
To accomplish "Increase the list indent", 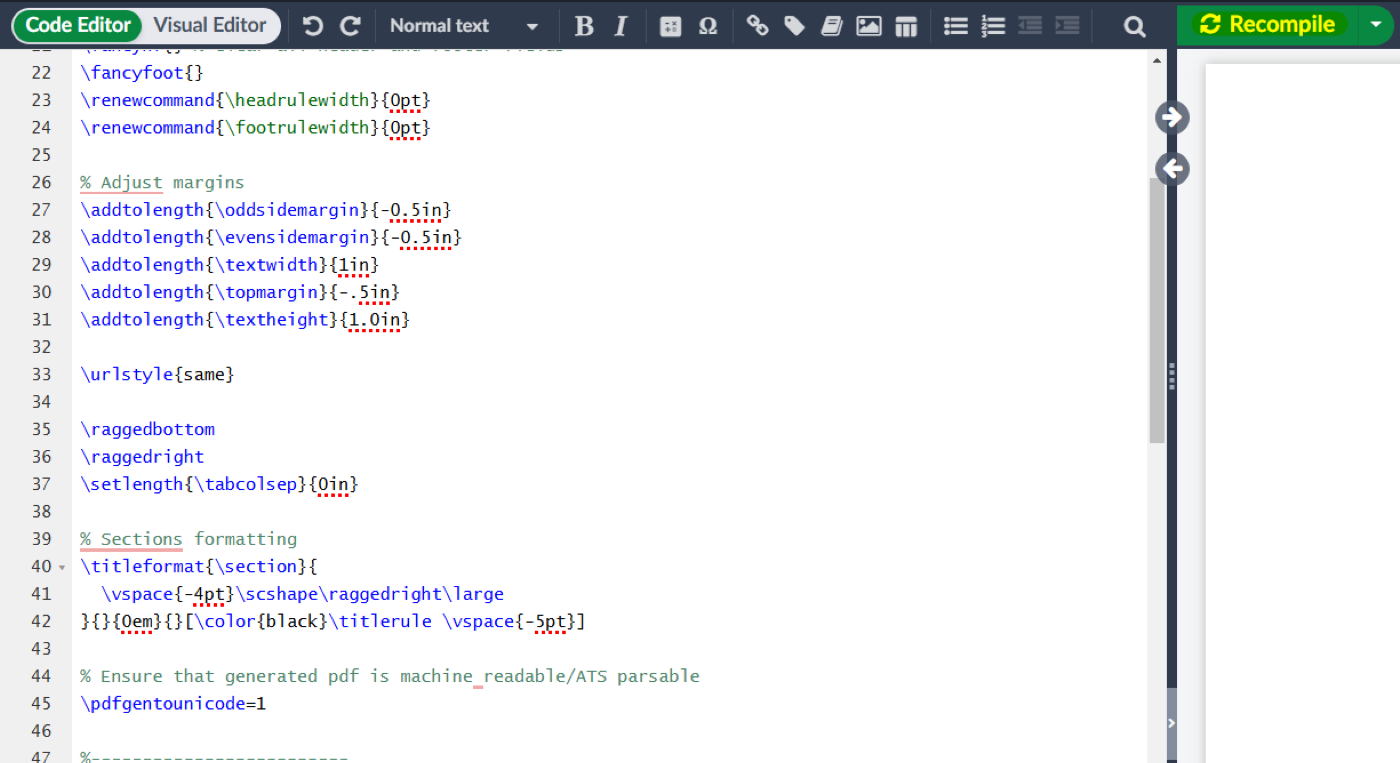I will click(1067, 26).
